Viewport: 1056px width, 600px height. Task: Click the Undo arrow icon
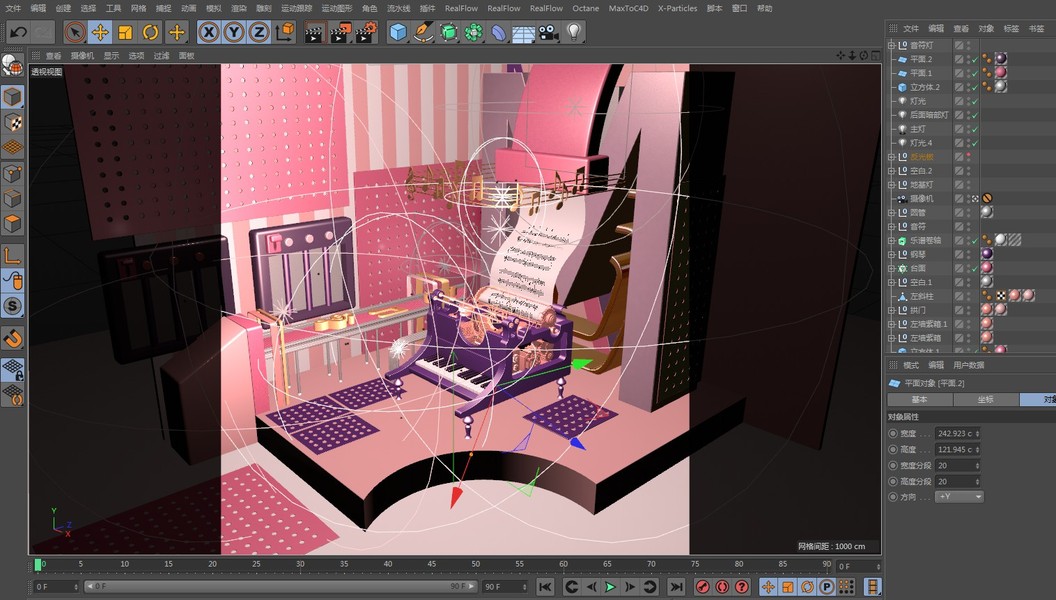[x=19, y=32]
